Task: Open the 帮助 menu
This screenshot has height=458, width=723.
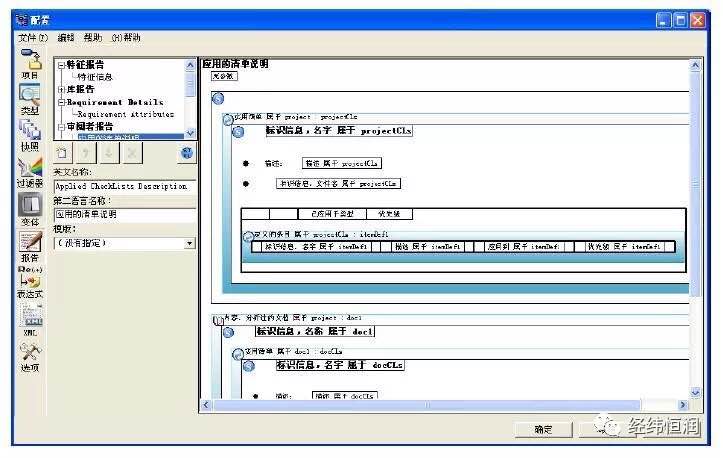Action: (x=93, y=38)
